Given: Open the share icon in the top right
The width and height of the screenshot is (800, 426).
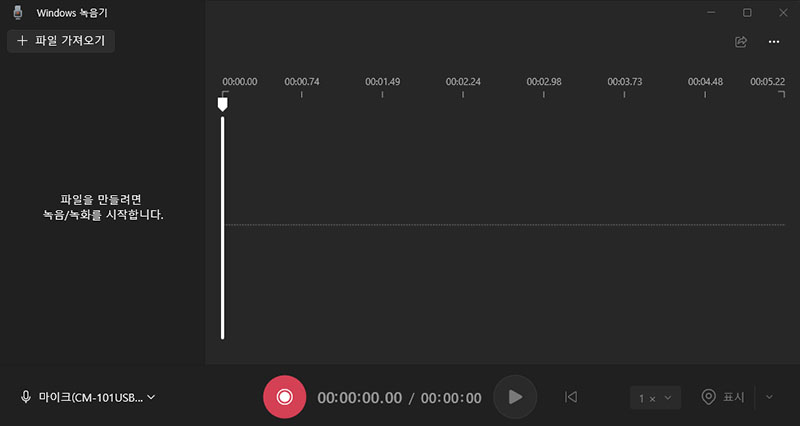Looking at the screenshot, I should point(741,42).
